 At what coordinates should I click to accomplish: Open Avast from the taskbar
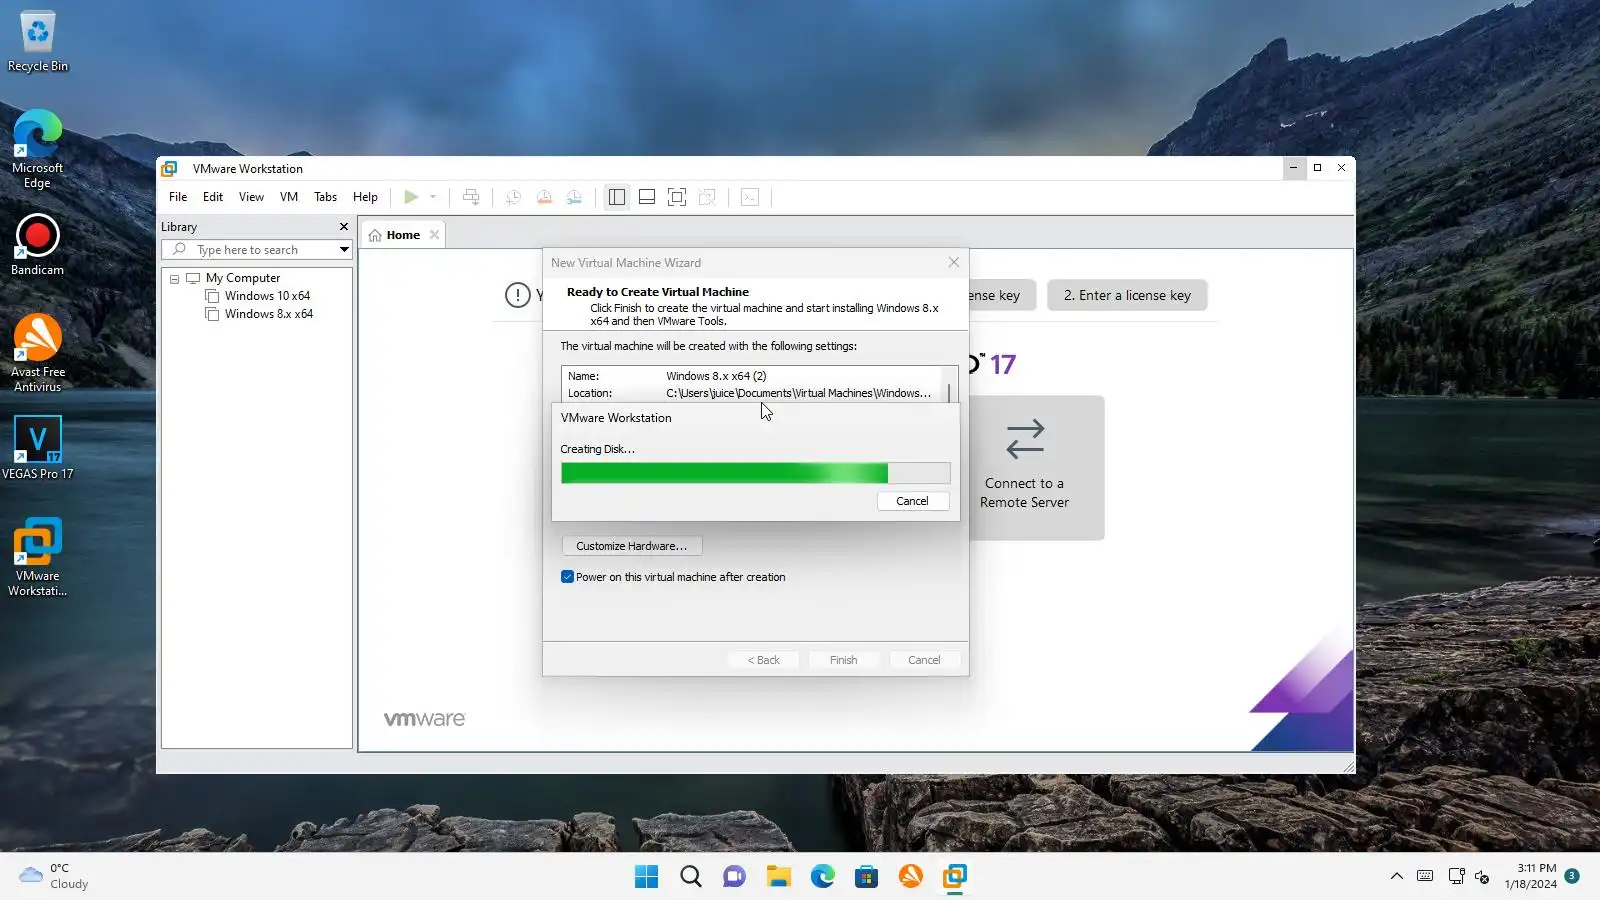(x=911, y=877)
